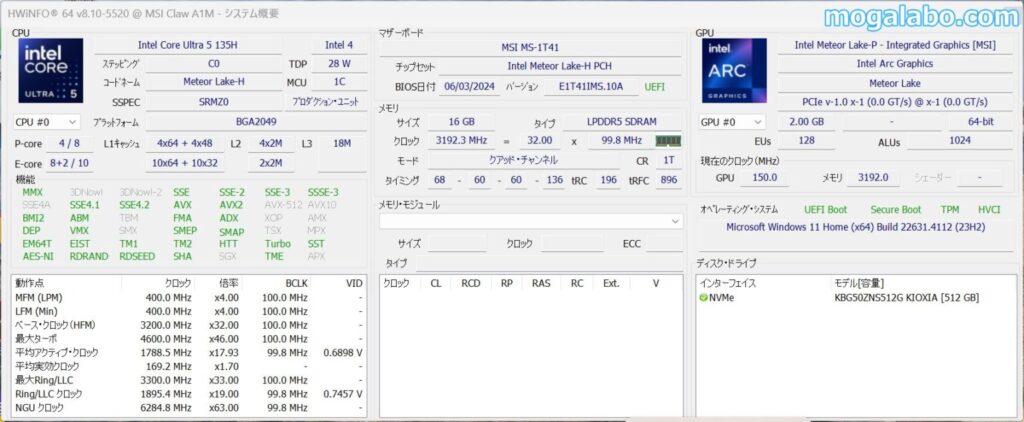Click the 16 GB memory size value
The width and height of the screenshot is (1024, 422).
[461, 122]
